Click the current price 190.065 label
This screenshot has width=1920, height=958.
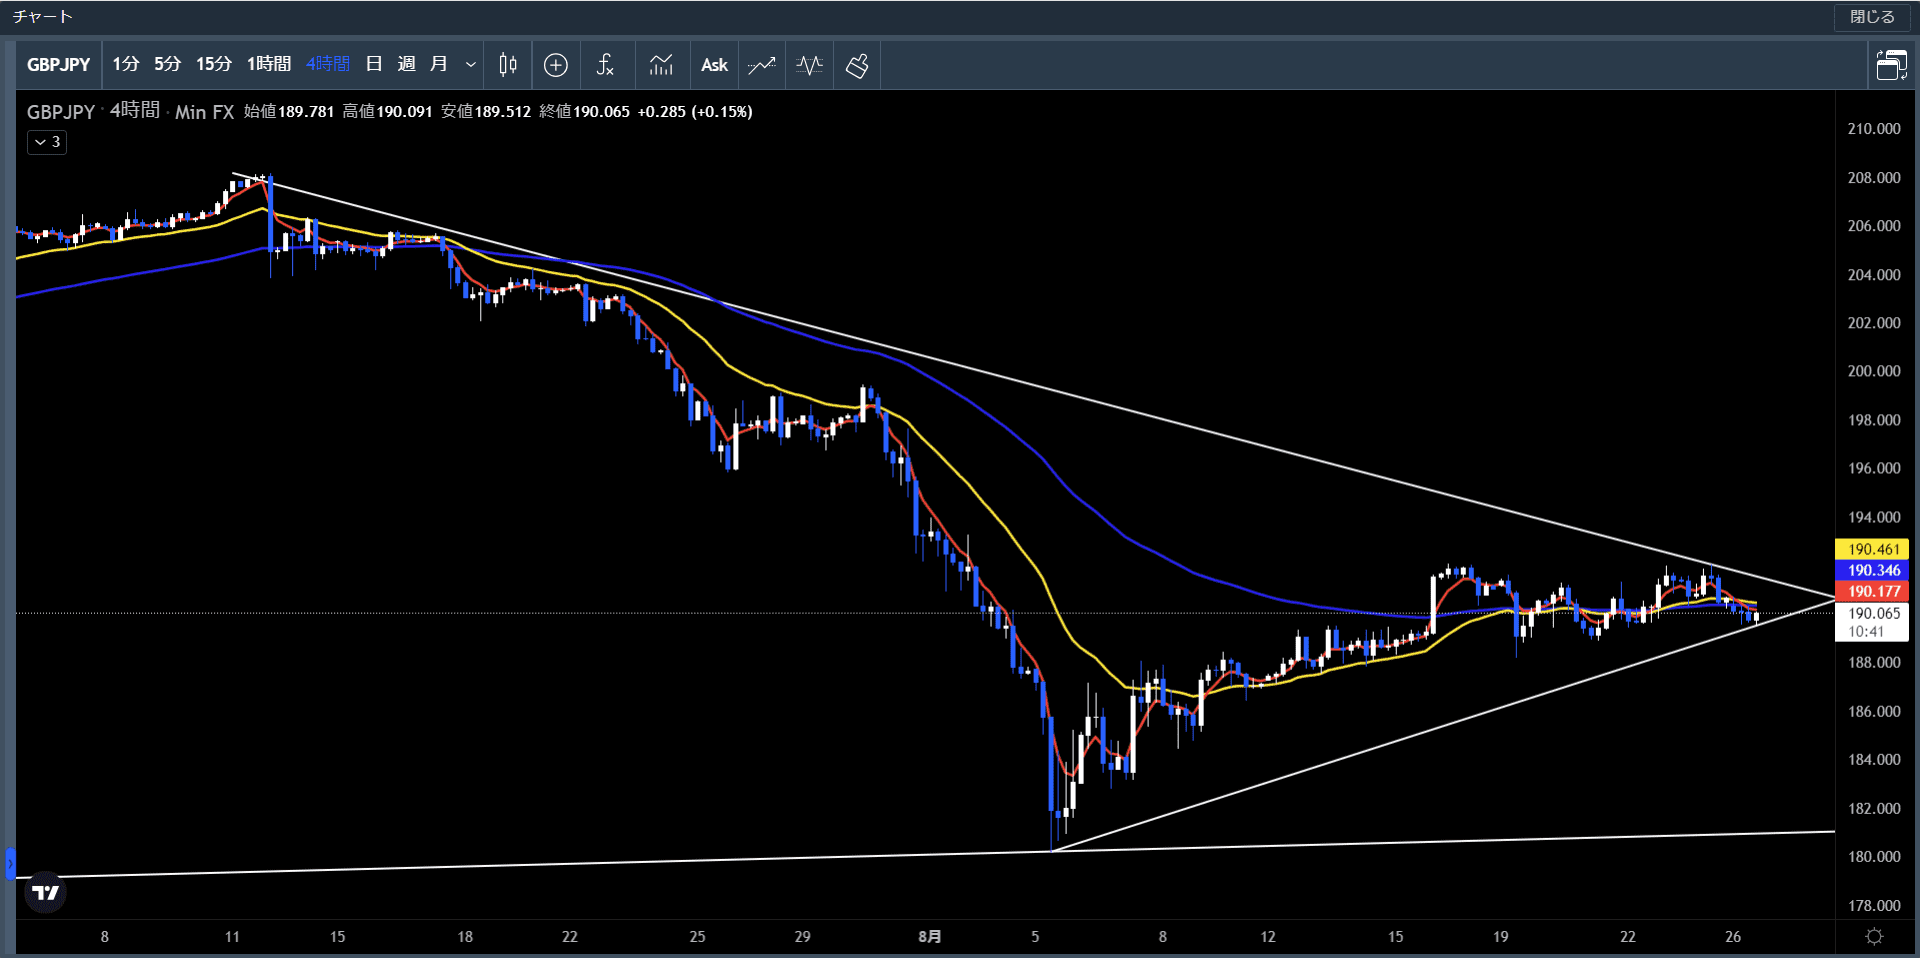pos(1872,621)
